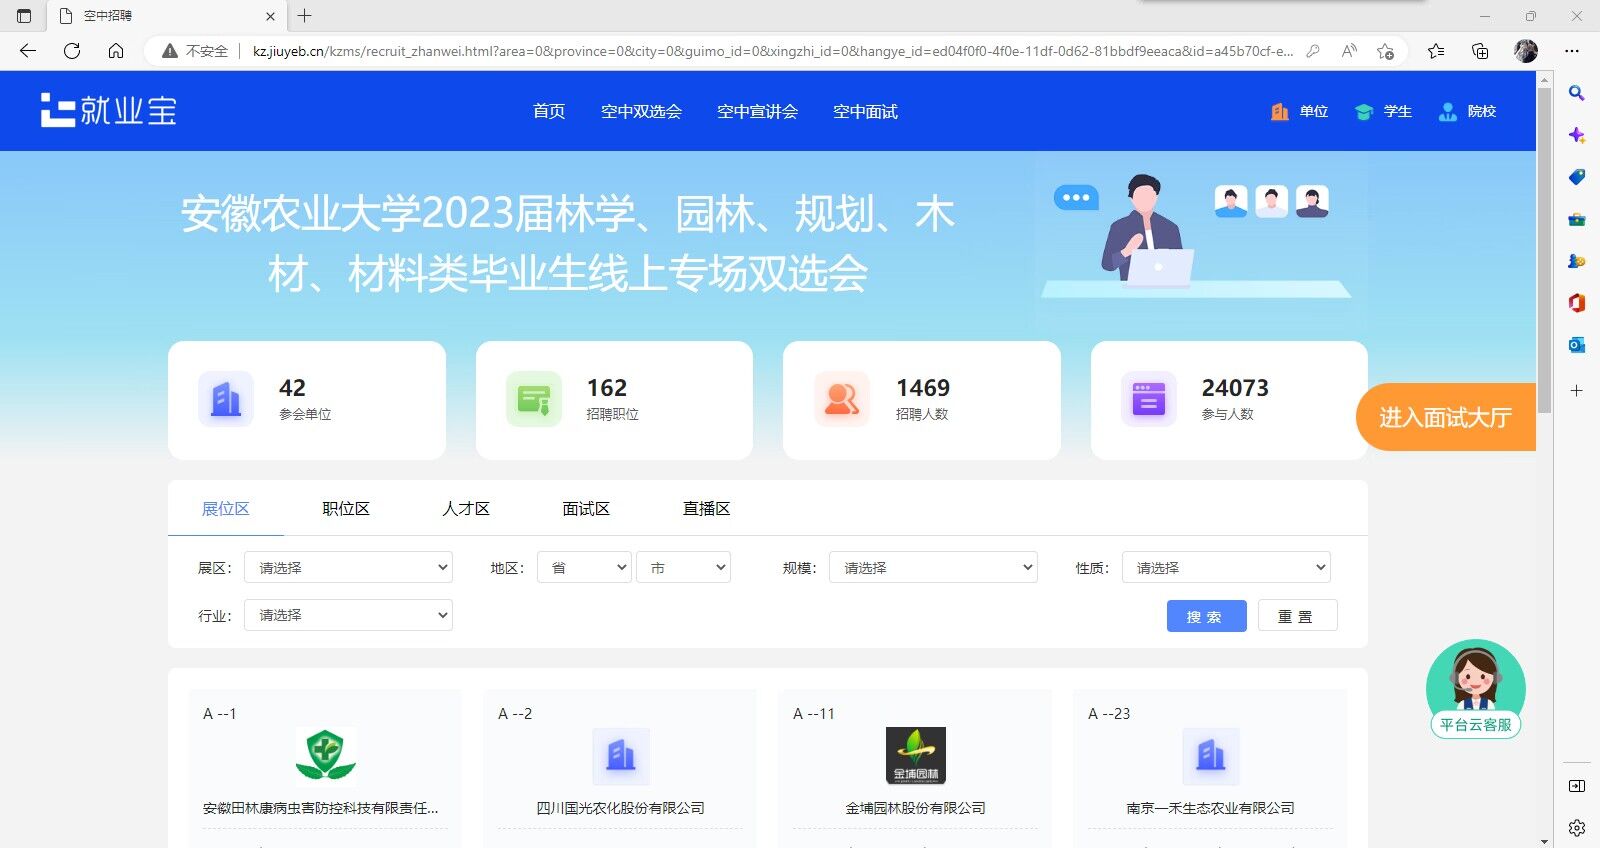Open 空中双选会 in navigation menu

pyautogui.click(x=641, y=112)
